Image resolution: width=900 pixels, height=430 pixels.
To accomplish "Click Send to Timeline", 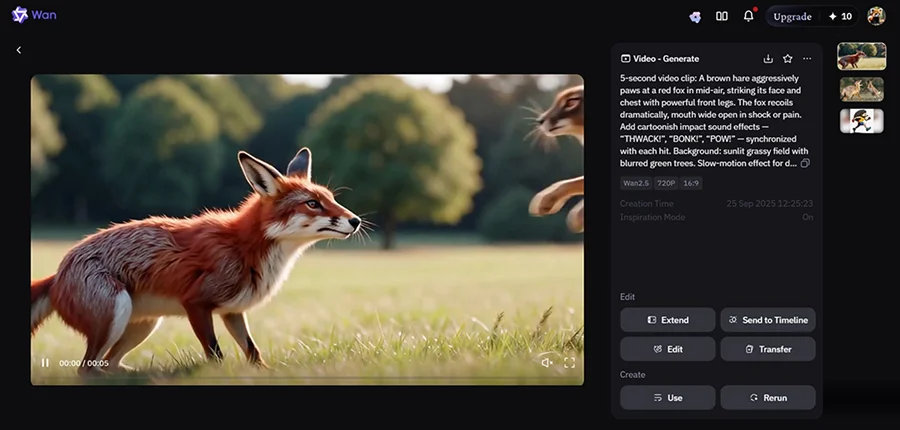I will 768,320.
